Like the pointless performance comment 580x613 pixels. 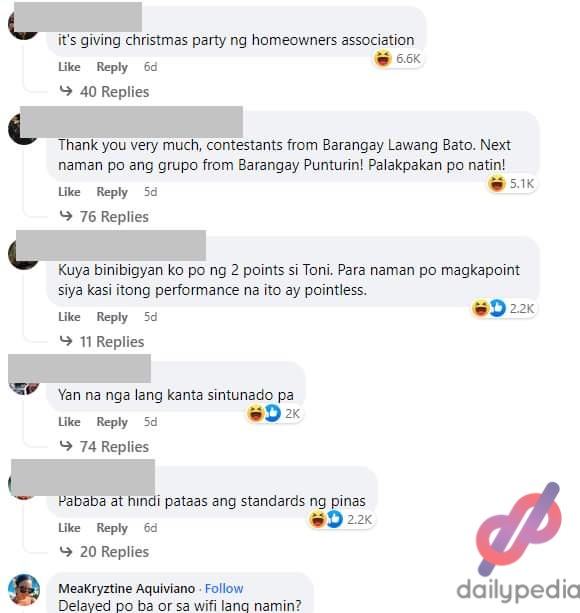coord(69,317)
